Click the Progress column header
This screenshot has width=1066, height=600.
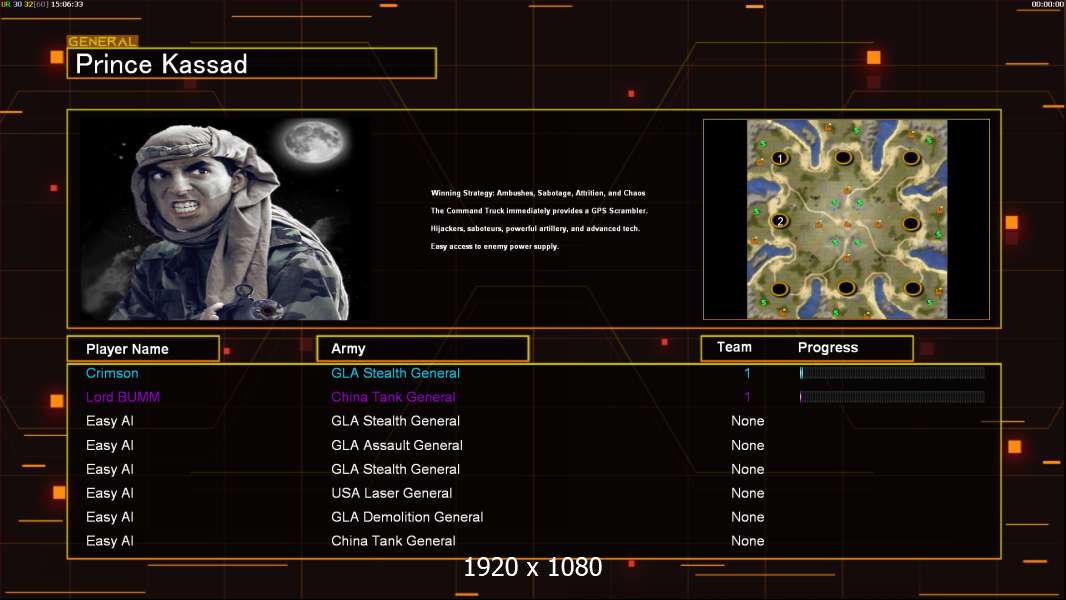pyautogui.click(x=827, y=347)
